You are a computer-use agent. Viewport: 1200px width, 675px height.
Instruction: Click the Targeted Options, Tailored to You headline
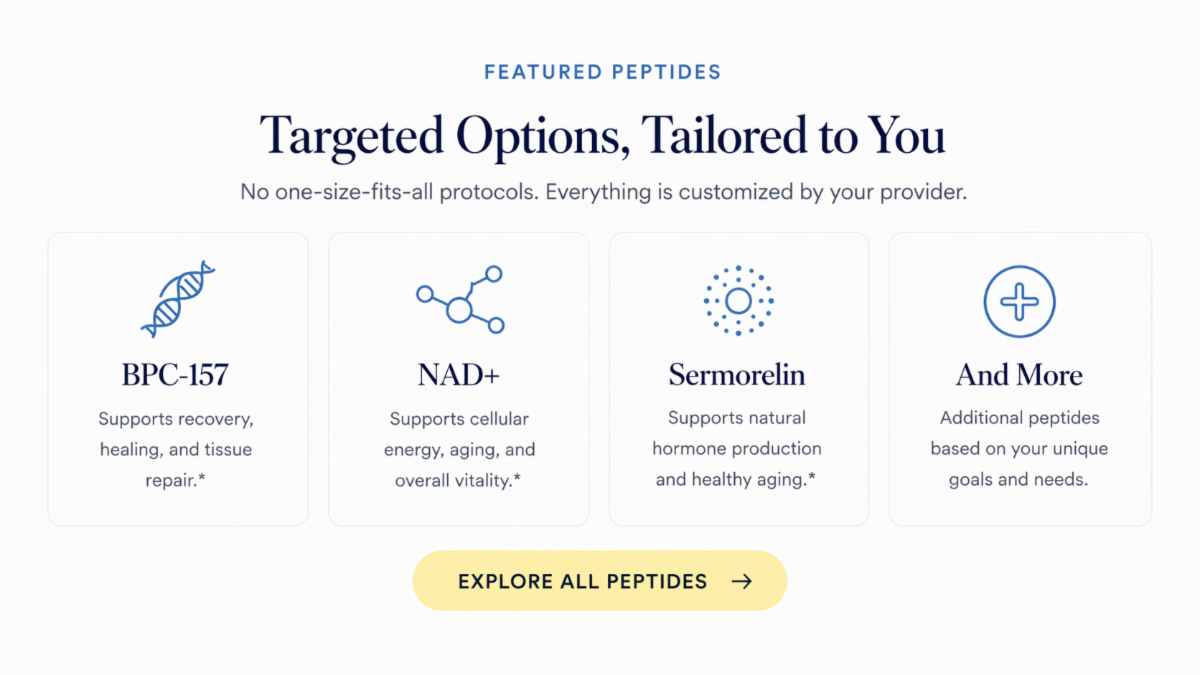pos(602,134)
